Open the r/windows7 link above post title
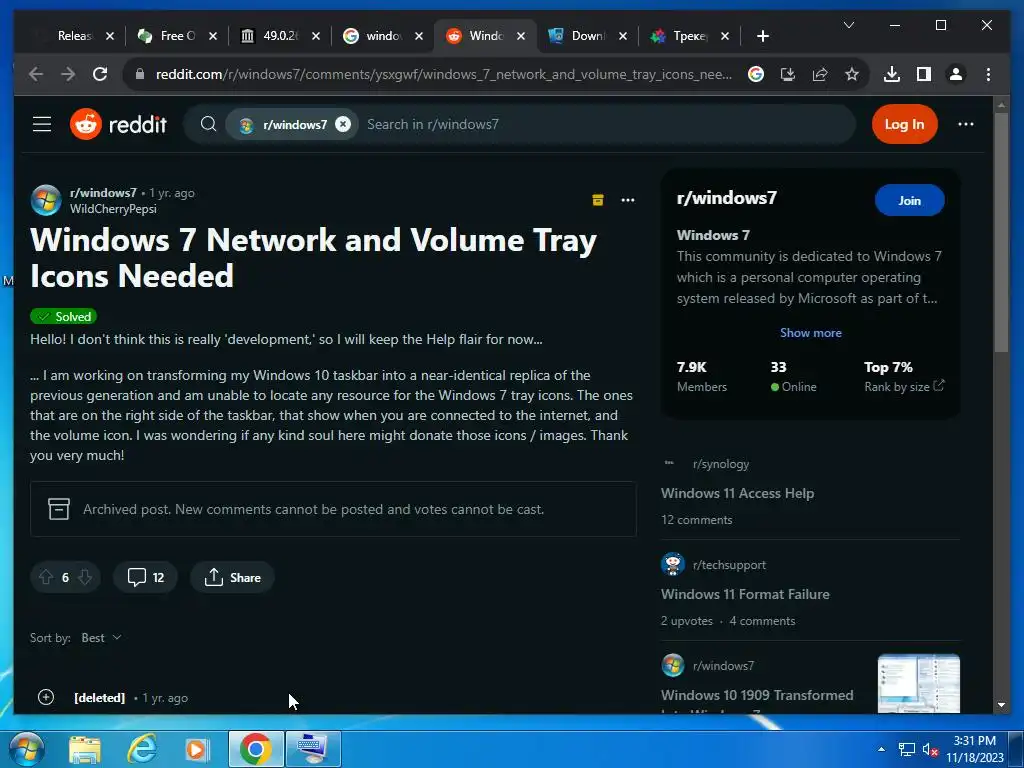Viewport: 1024px width, 768px height. point(103,193)
